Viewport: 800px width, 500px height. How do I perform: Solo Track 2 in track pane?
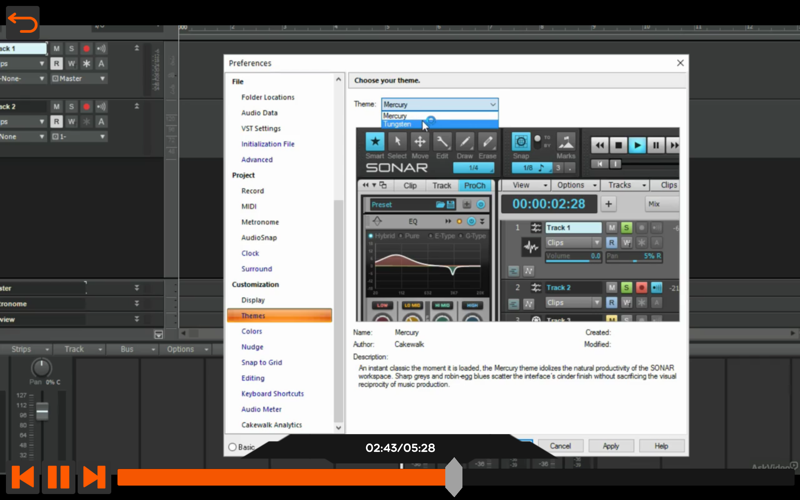click(71, 107)
